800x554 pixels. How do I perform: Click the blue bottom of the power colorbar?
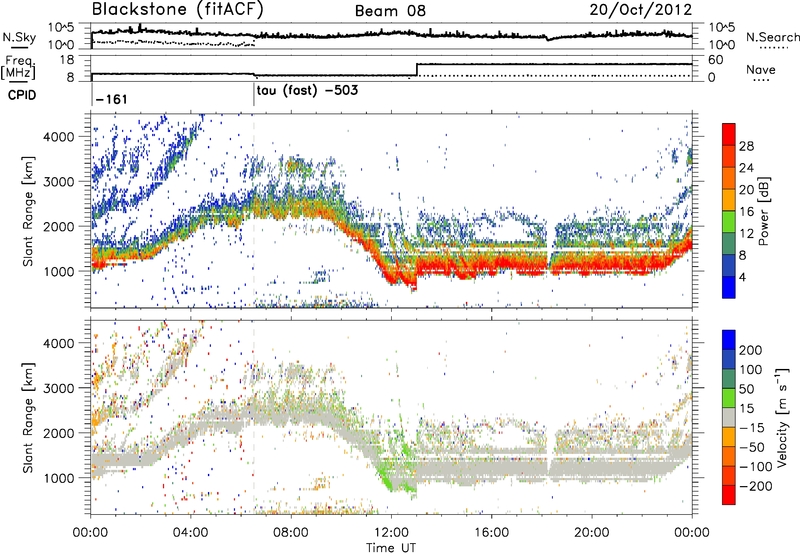pyautogui.click(x=729, y=287)
